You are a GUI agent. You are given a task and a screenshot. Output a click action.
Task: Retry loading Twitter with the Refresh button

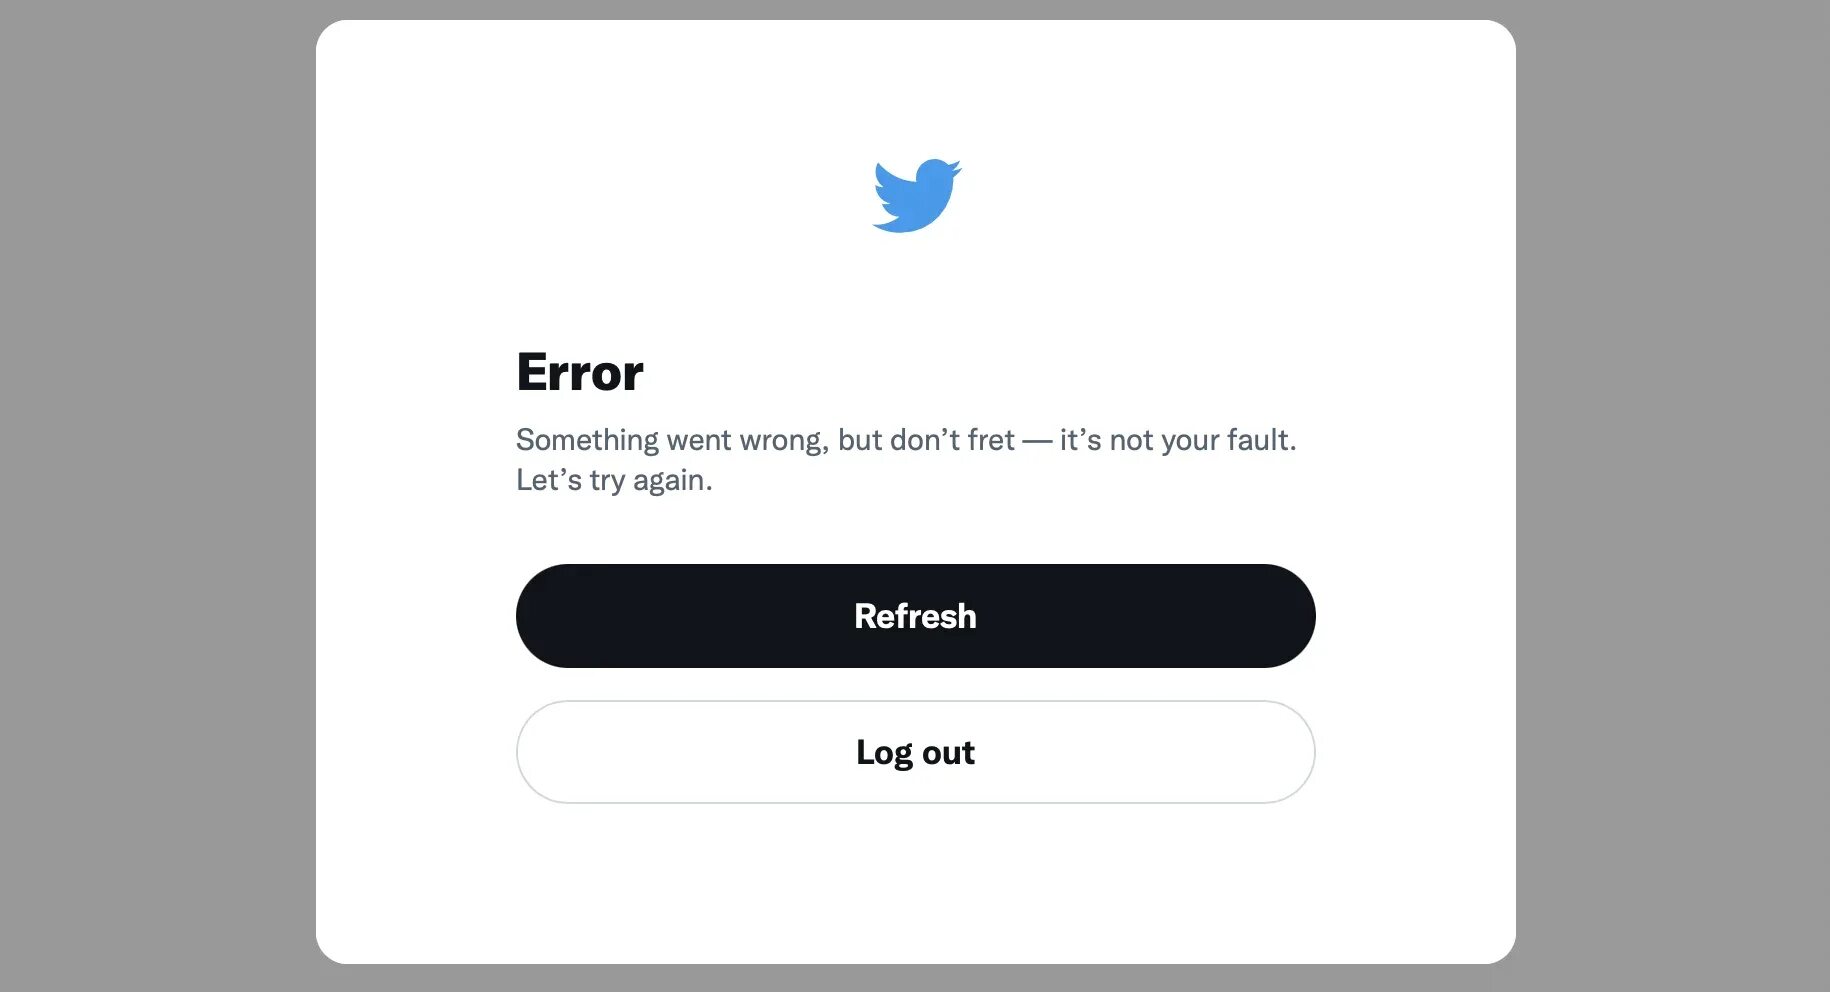coord(915,616)
